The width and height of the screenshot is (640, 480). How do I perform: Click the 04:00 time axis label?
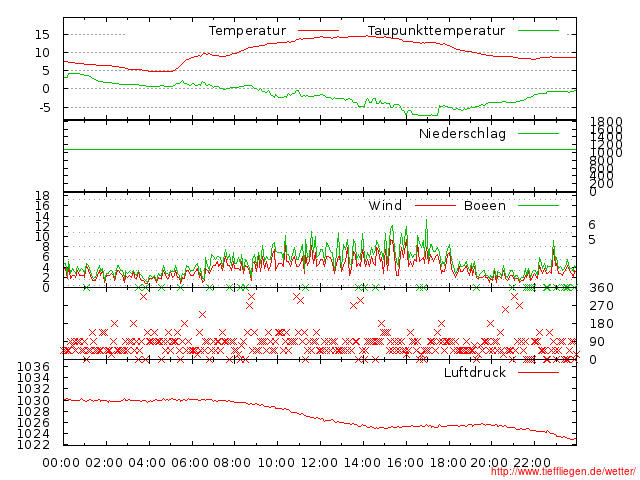(147, 463)
